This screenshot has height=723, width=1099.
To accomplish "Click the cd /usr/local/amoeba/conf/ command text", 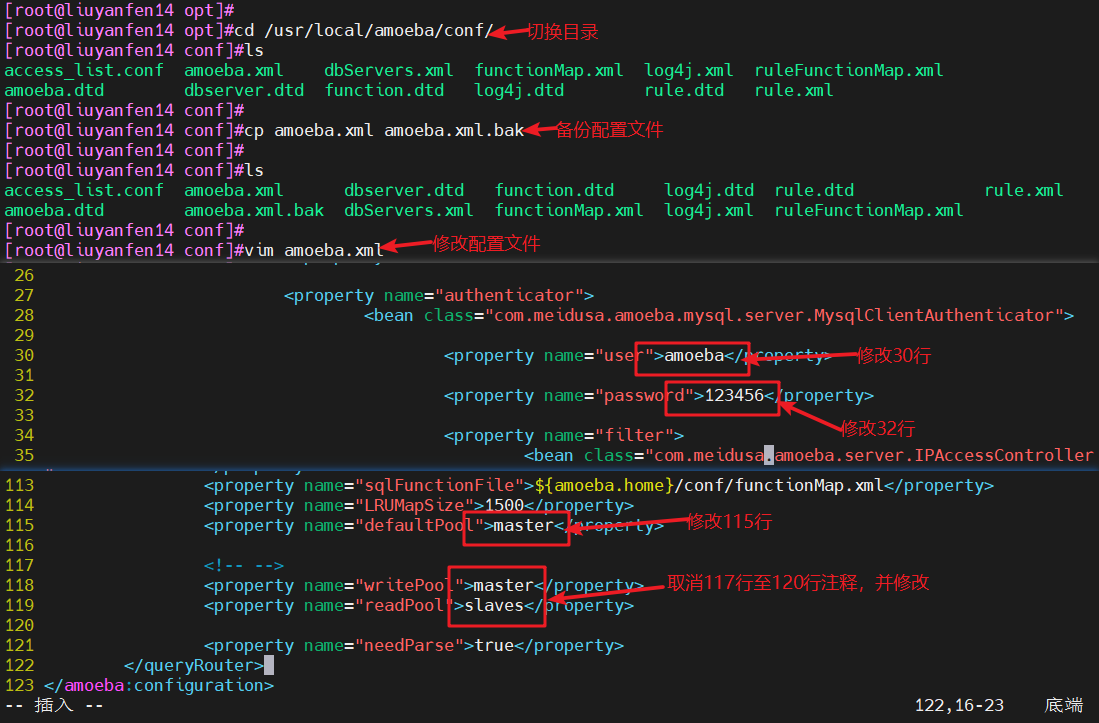I will pyautogui.click(x=364, y=30).
